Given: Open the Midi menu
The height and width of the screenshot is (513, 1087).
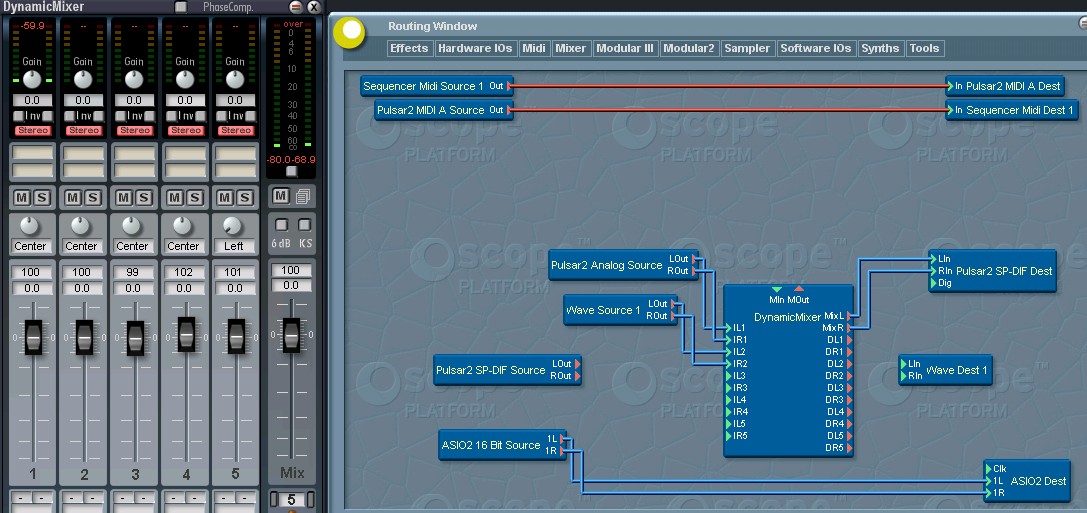Looking at the screenshot, I should (x=534, y=49).
